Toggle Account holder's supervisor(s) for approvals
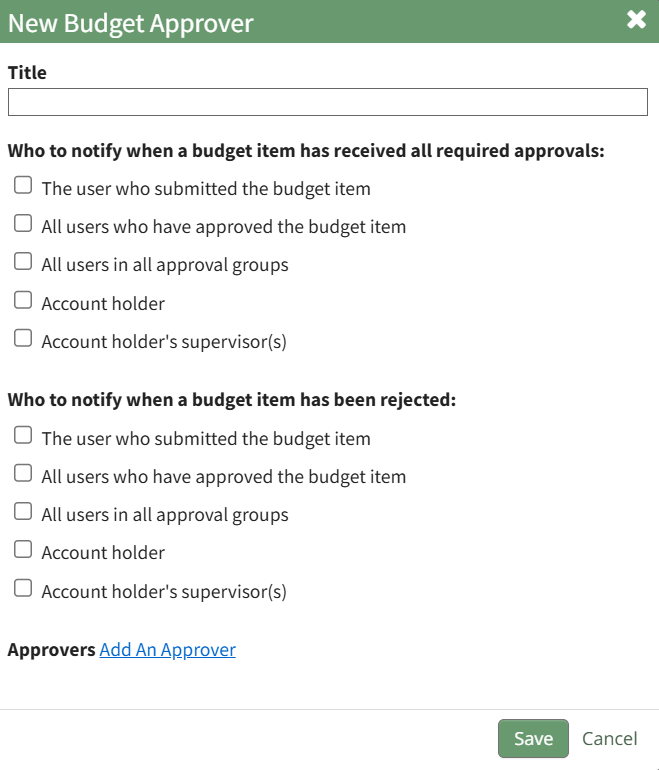 point(23,338)
